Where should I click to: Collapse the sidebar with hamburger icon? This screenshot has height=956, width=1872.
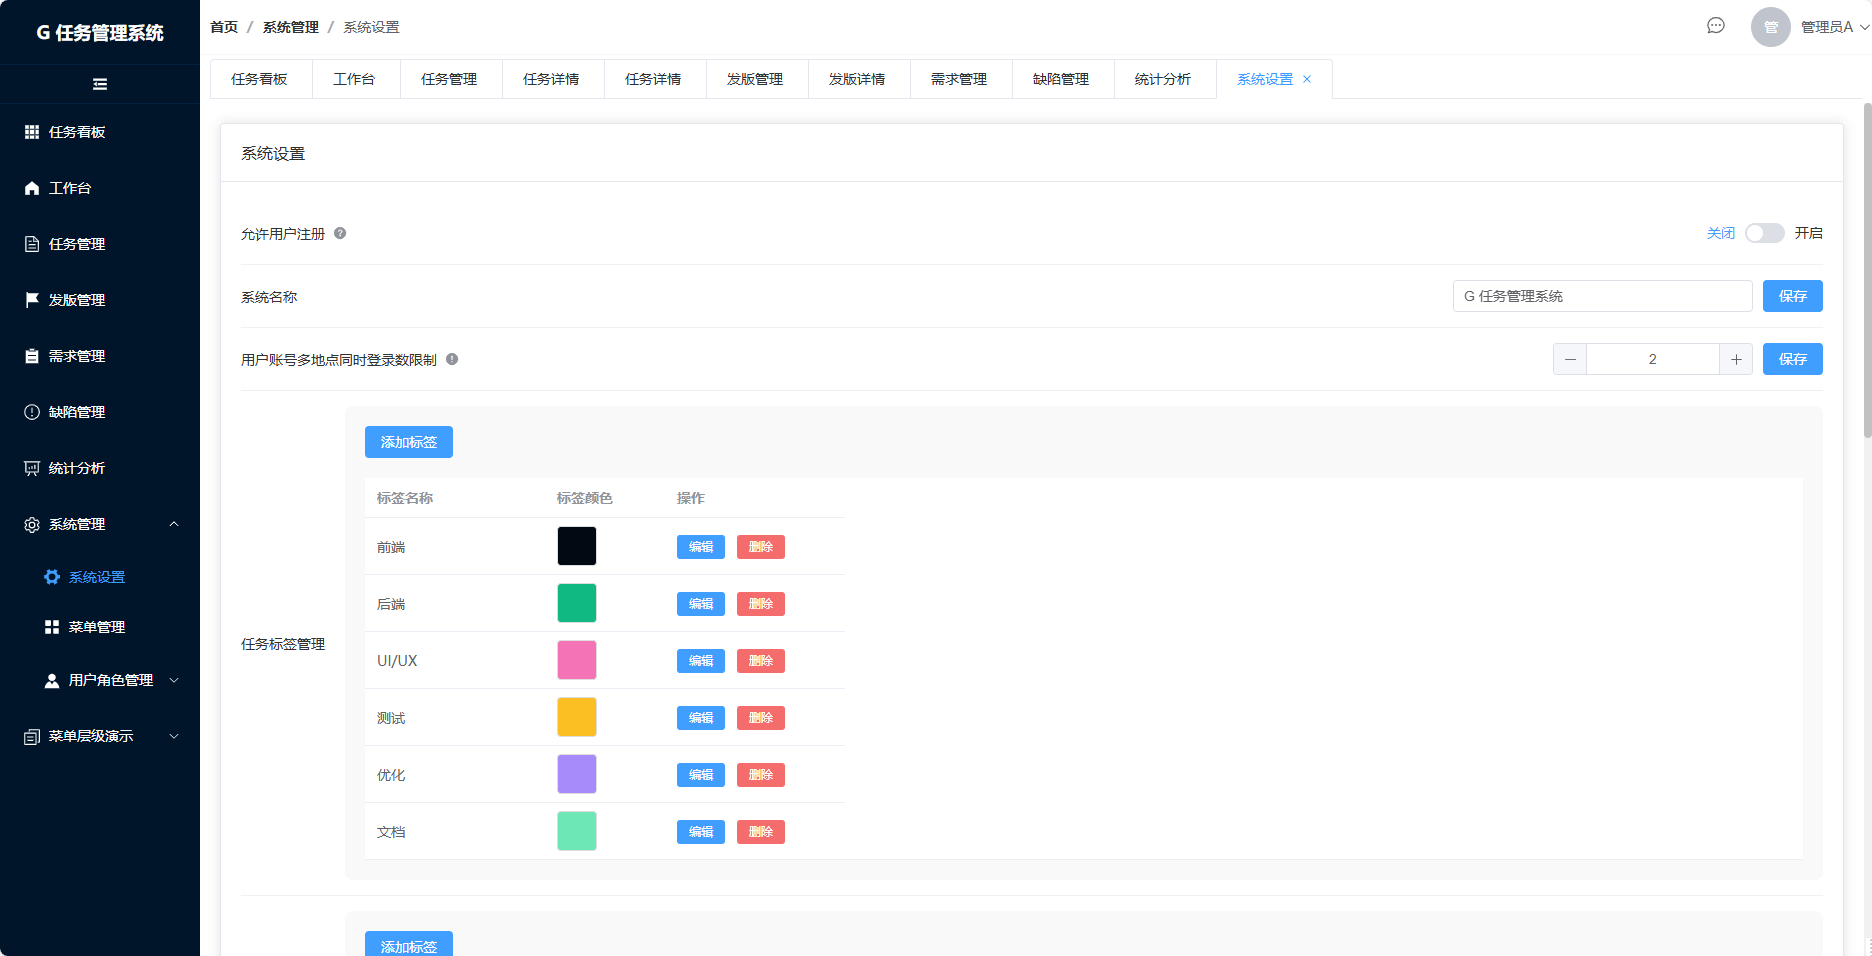(100, 84)
